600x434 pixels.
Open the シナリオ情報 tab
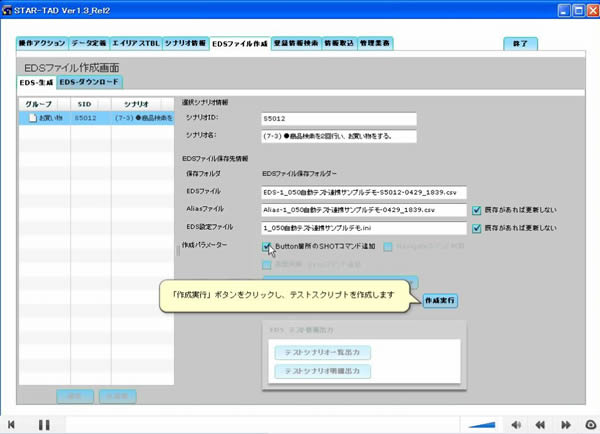pos(187,44)
